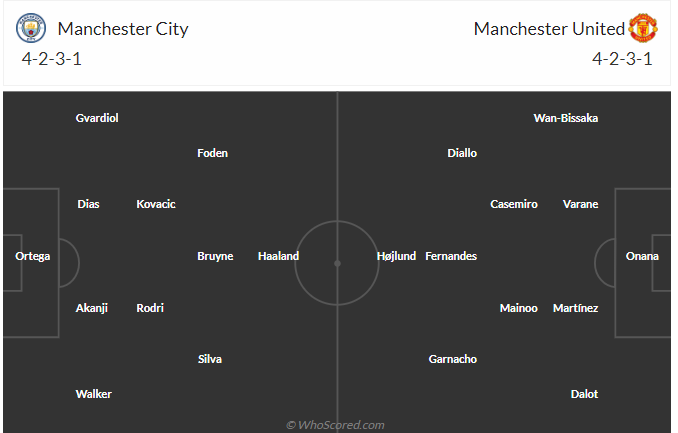The height and width of the screenshot is (433, 678).
Task: Click Haaland on the pitch
Action: 278,256
